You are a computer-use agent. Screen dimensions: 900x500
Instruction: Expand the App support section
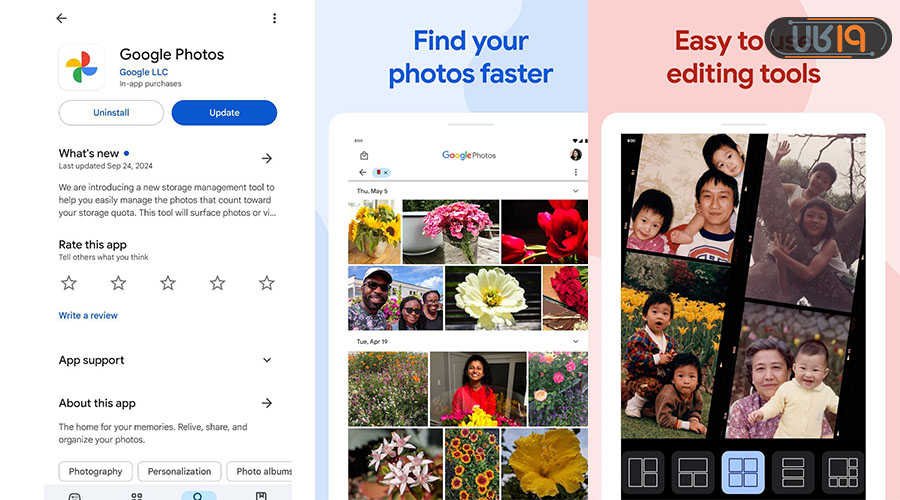pos(267,360)
